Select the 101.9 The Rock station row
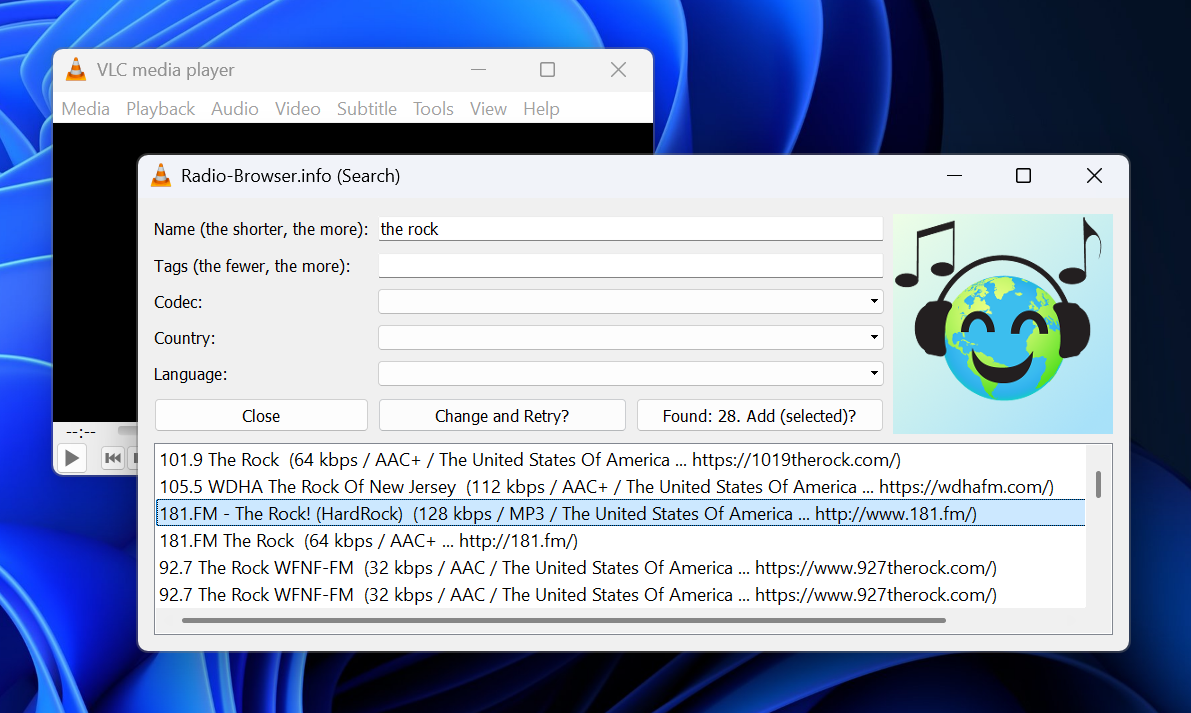Viewport: 1191px width, 713px height. [x=621, y=459]
